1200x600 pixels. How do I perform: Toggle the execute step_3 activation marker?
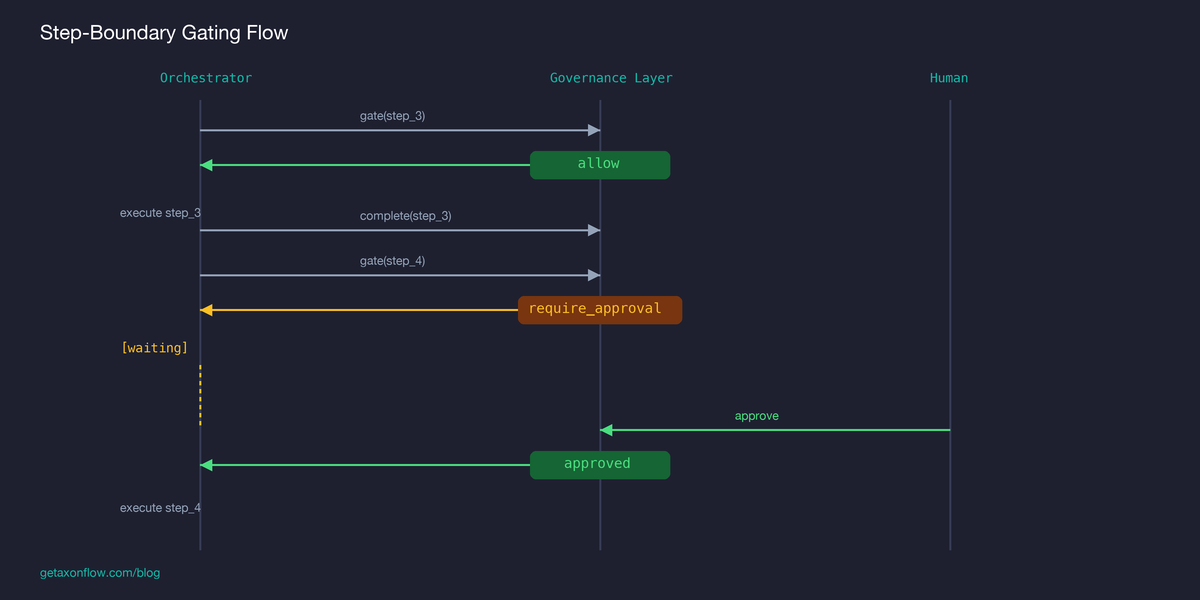(160, 212)
